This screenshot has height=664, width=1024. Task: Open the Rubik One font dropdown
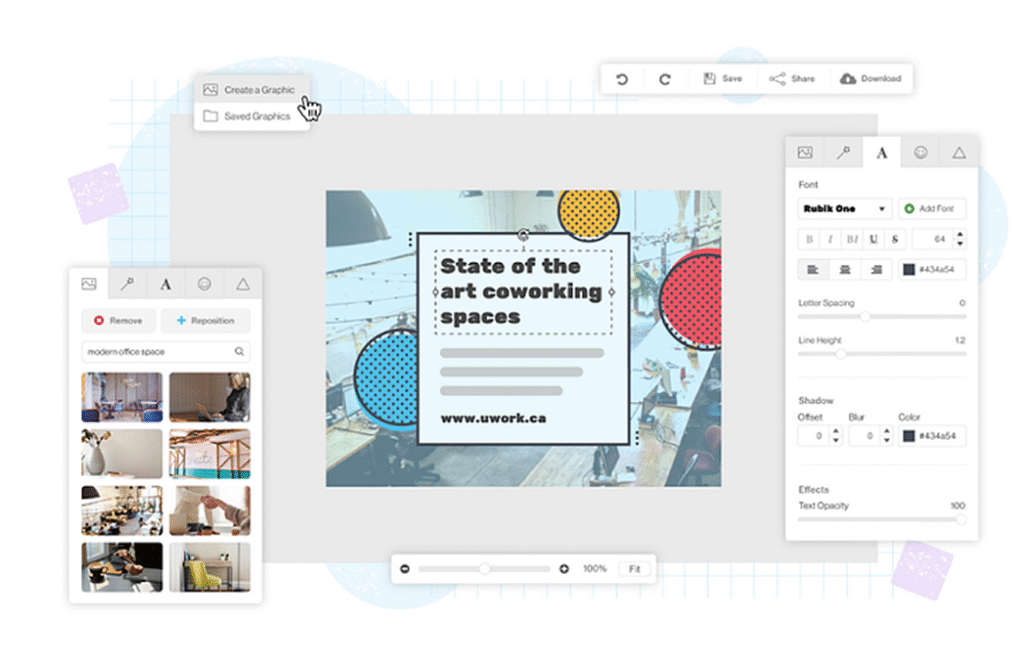(845, 209)
